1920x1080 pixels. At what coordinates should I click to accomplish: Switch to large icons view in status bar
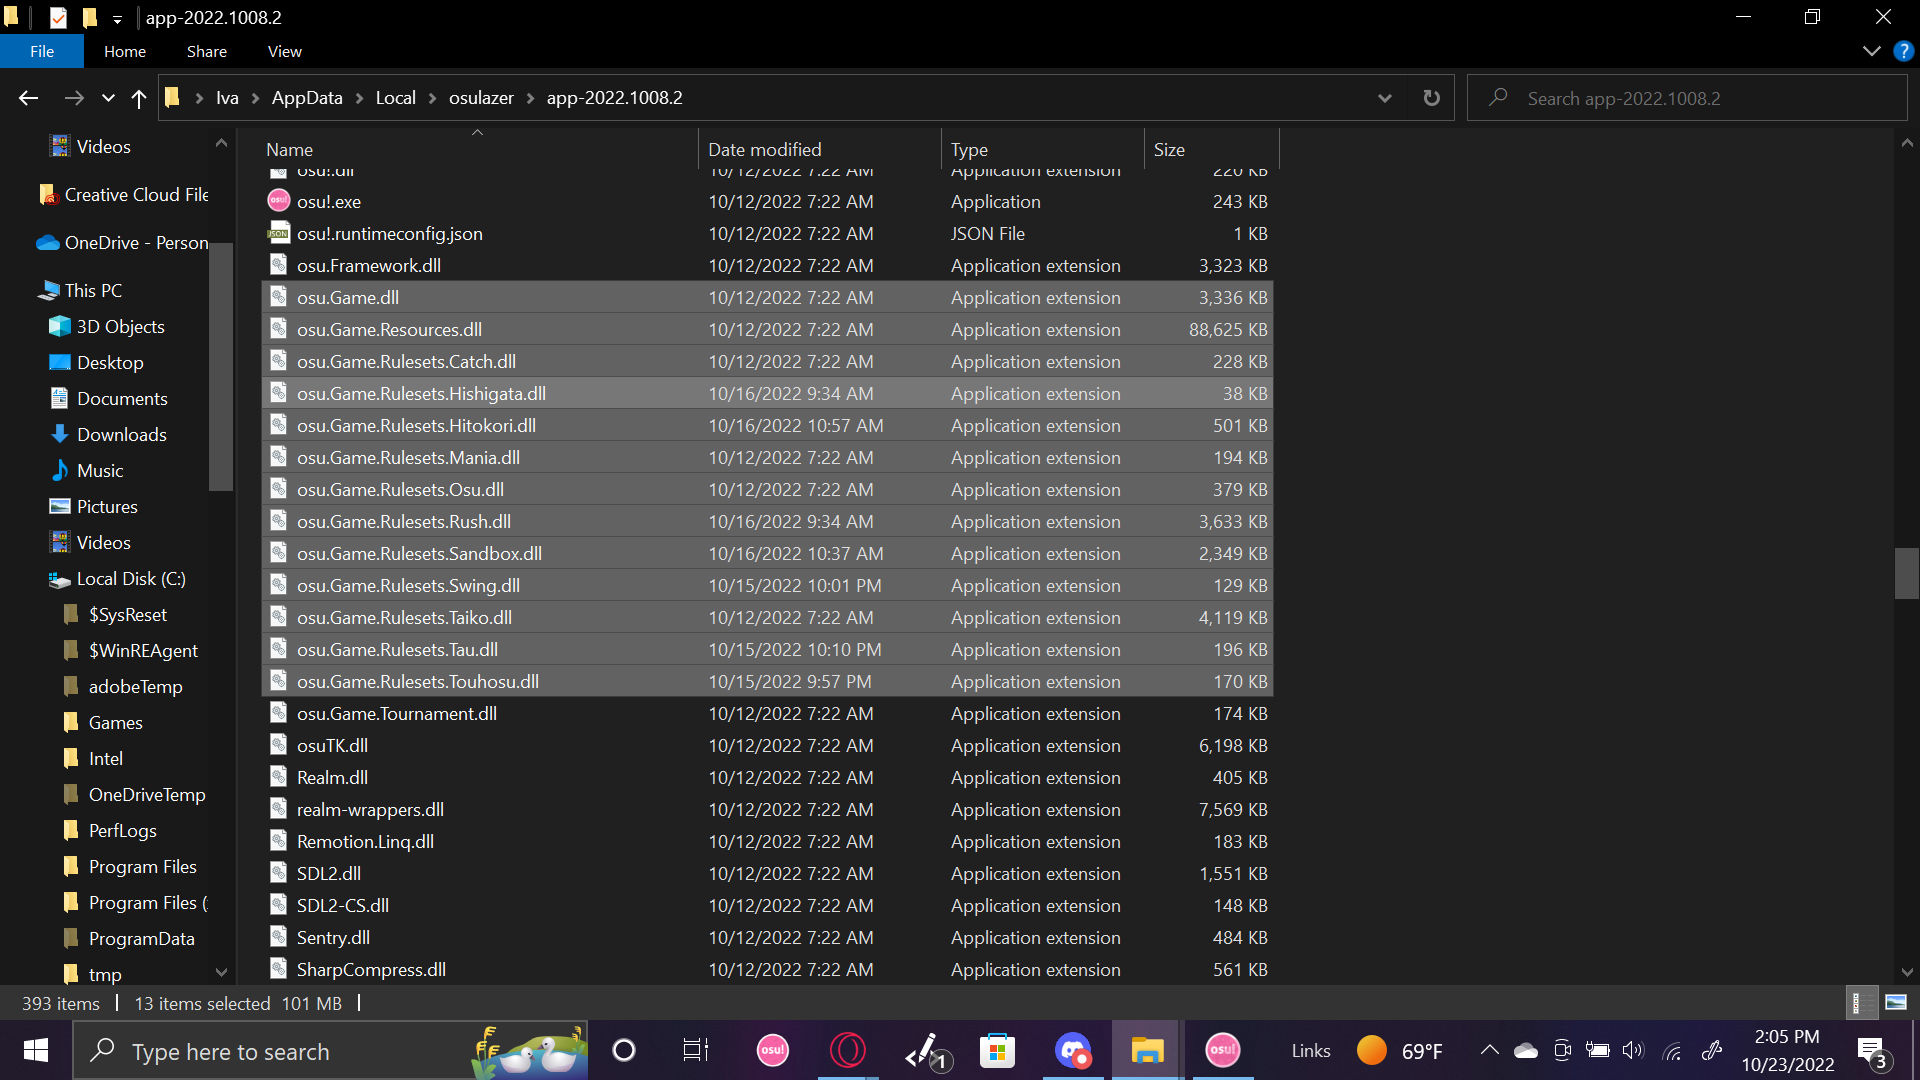(x=1895, y=1002)
